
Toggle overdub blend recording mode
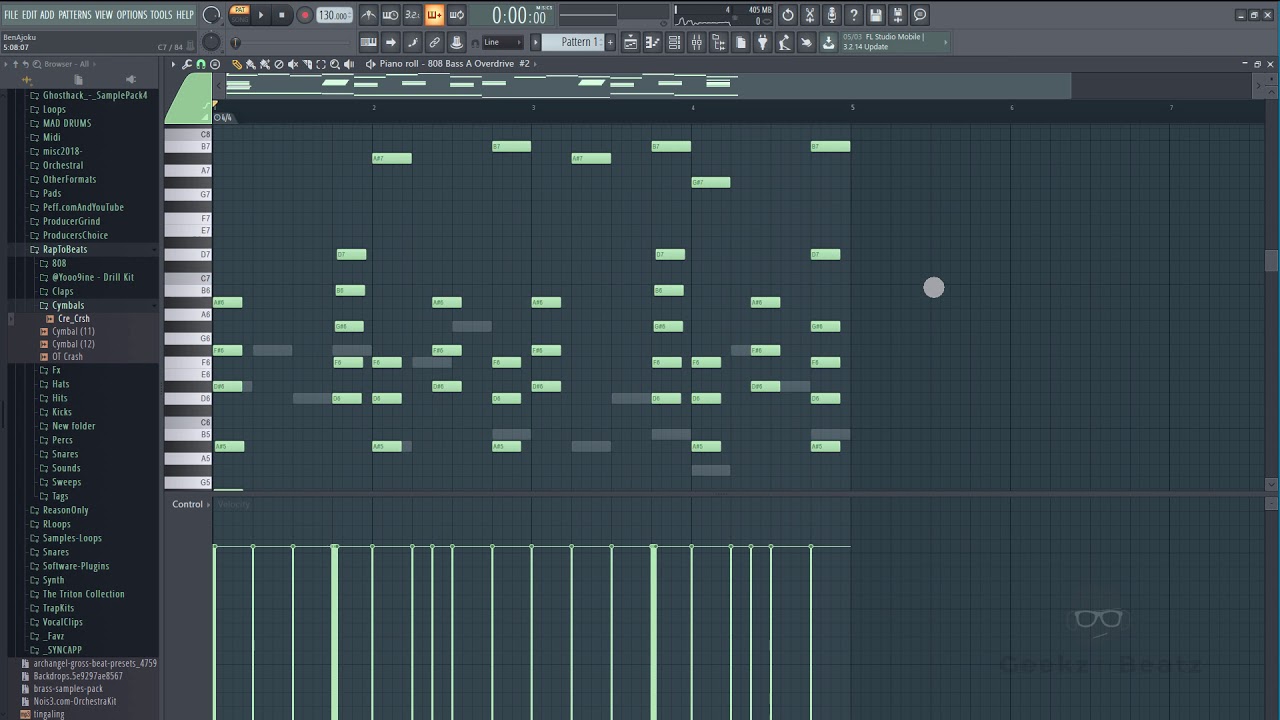tap(435, 15)
